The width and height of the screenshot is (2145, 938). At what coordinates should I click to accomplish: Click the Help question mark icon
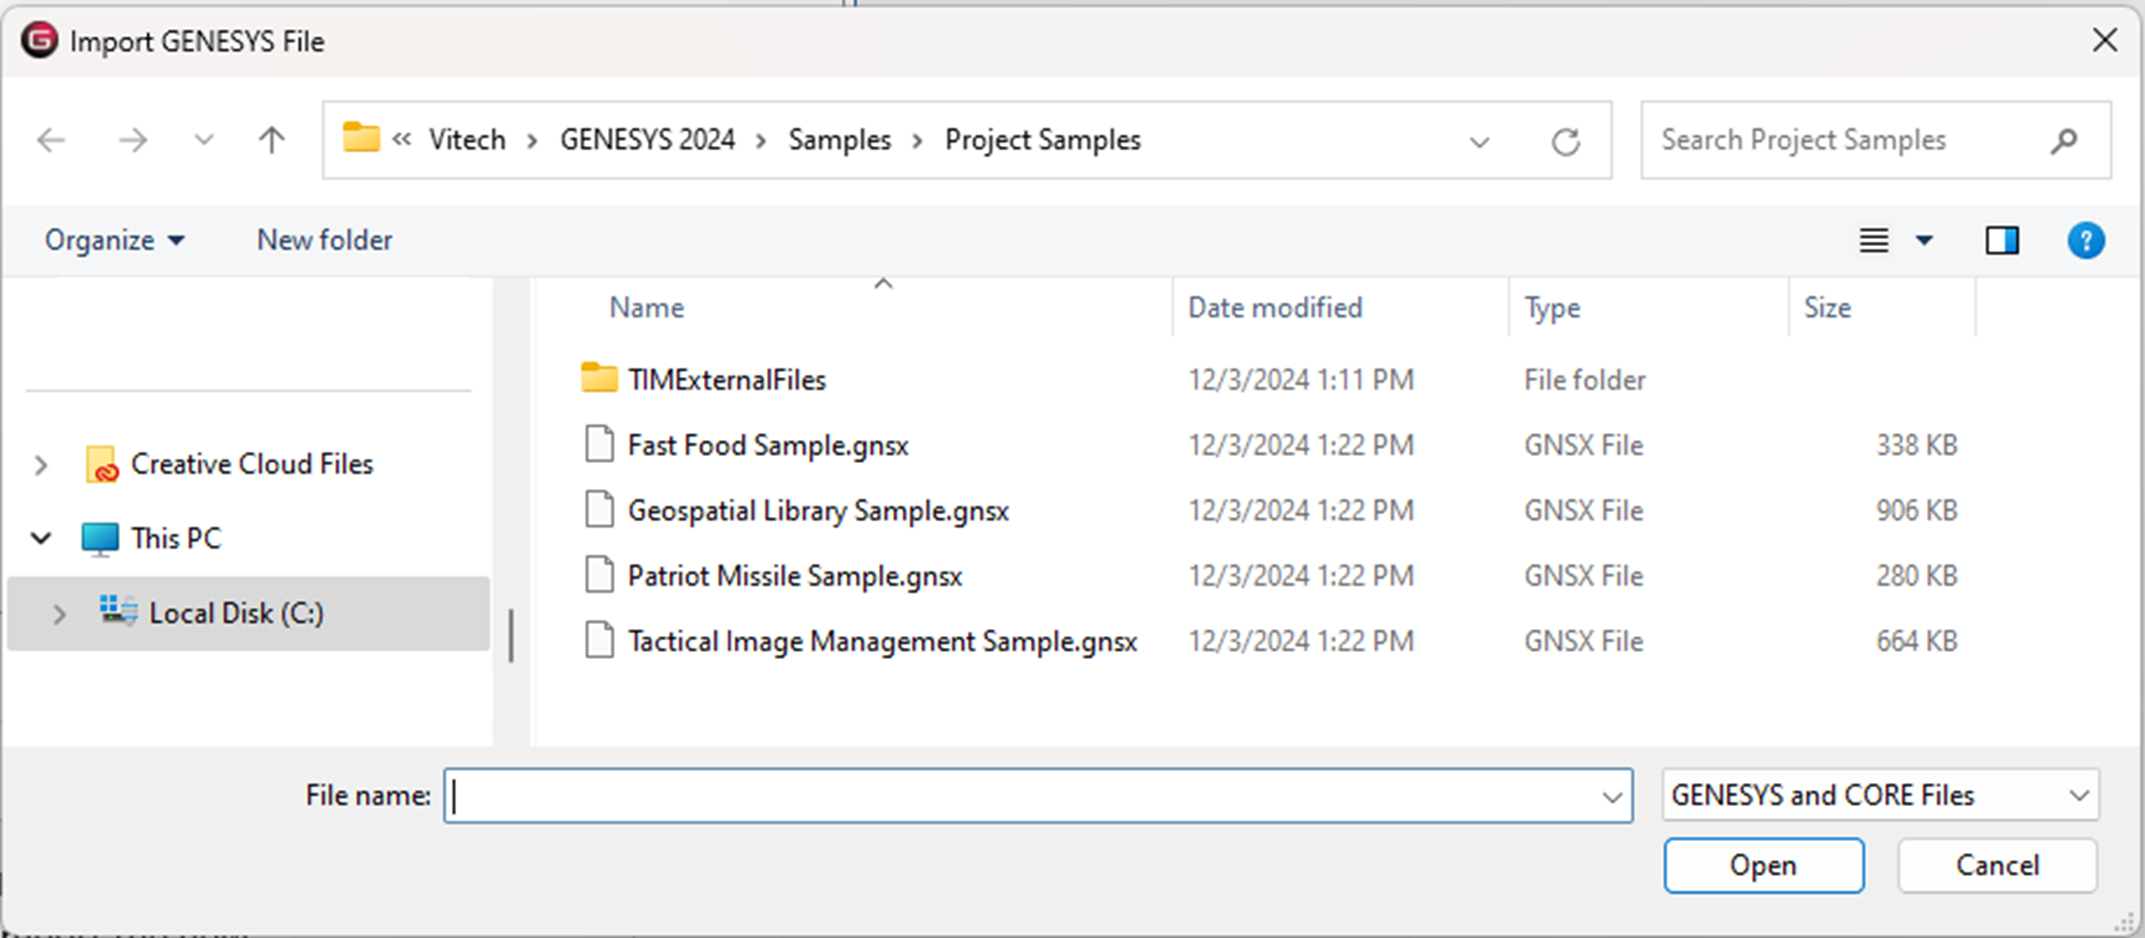[2086, 240]
